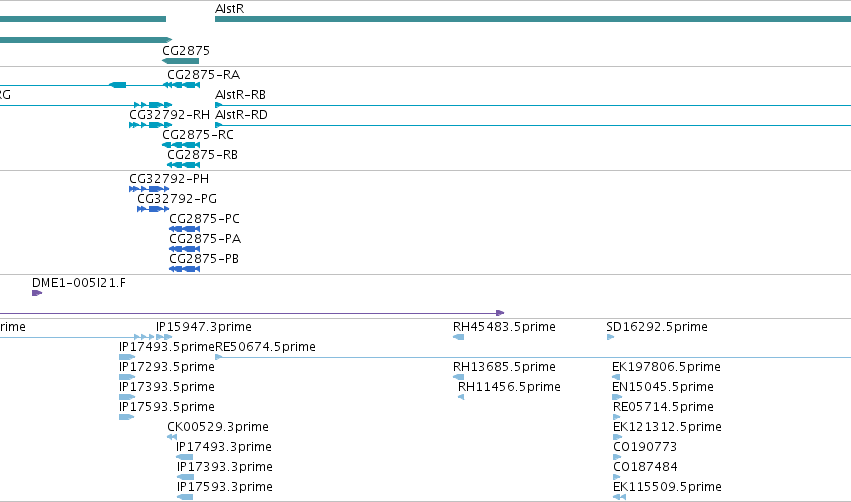Screen dimensions: 851x502
Task: Click the purple DME1-005I21.F arrow glyph
Action: point(37,293)
